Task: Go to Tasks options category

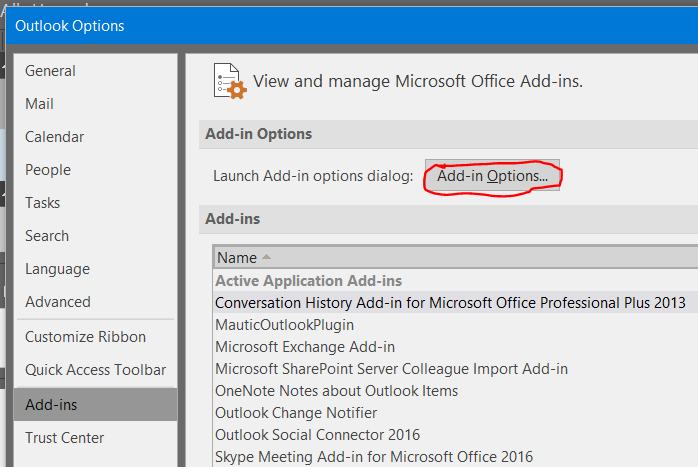Action: pos(43,203)
